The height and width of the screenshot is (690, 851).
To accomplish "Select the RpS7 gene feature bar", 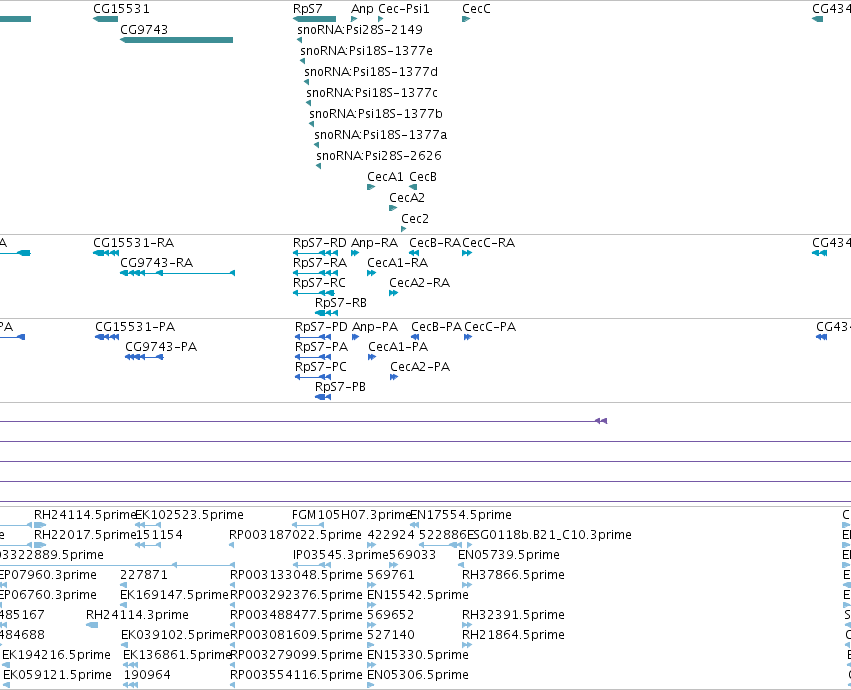I will coord(314,19).
